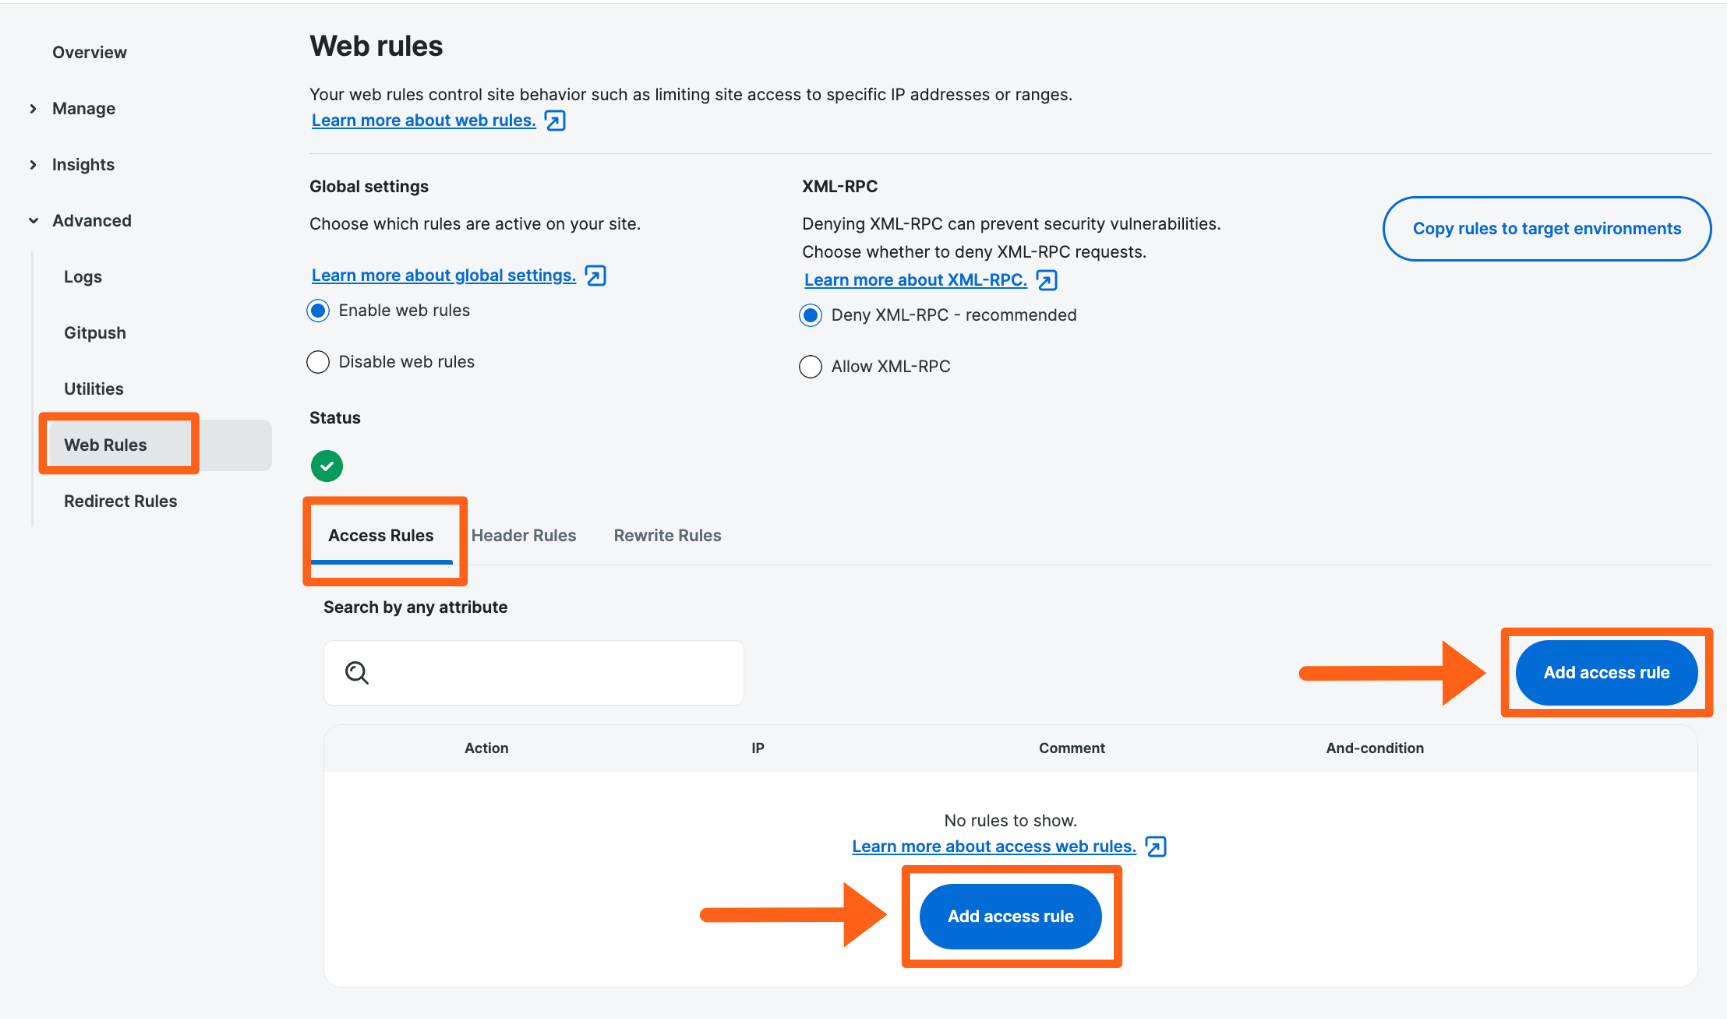Choose Allow XML-RPC
Viewport: 1727px width, 1019px height.
810,366
